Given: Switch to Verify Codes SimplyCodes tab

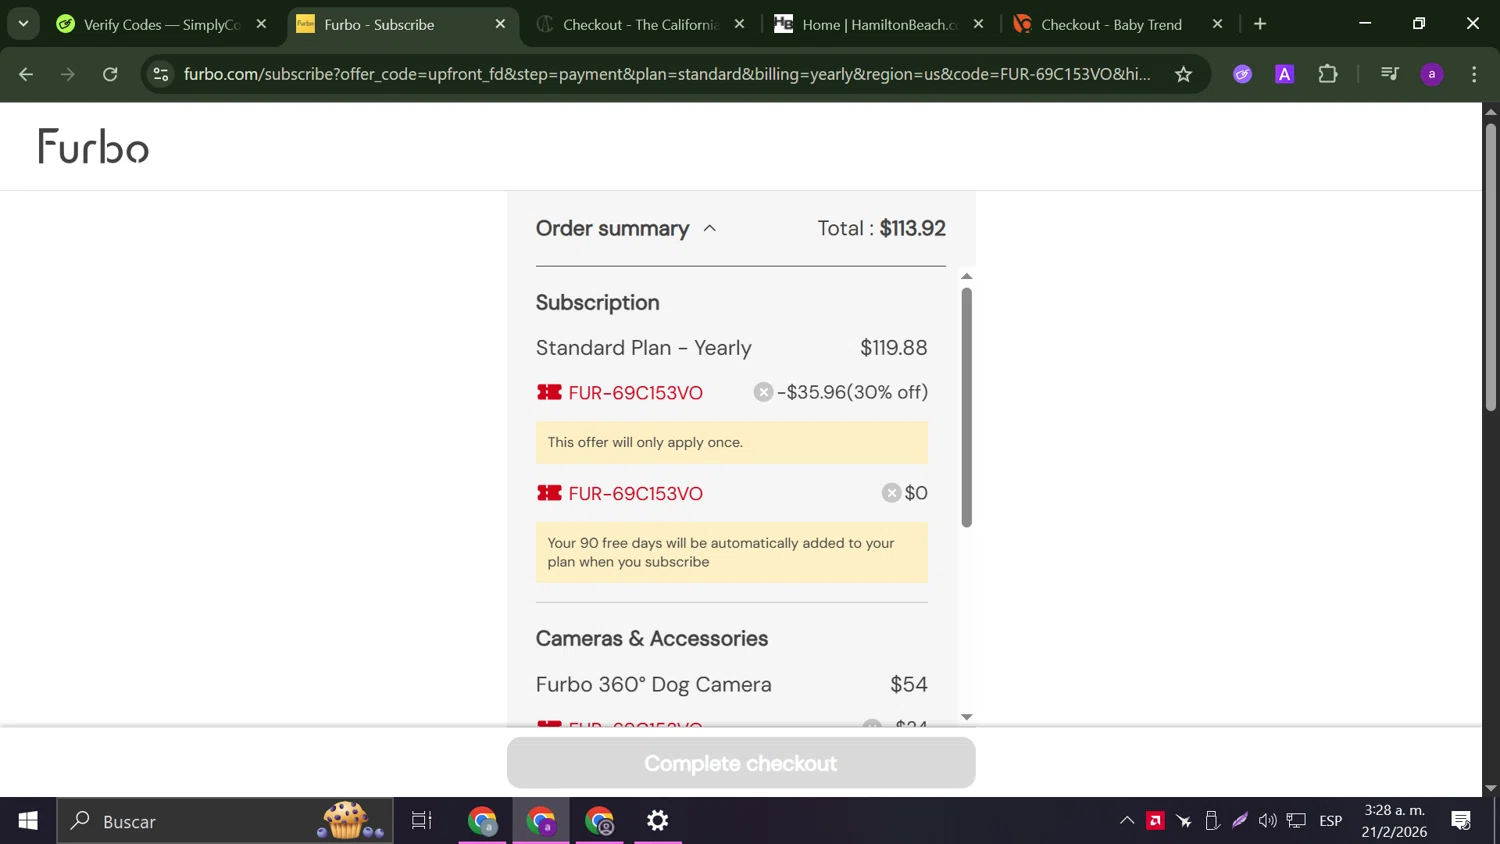Looking at the screenshot, I should pos(160,24).
